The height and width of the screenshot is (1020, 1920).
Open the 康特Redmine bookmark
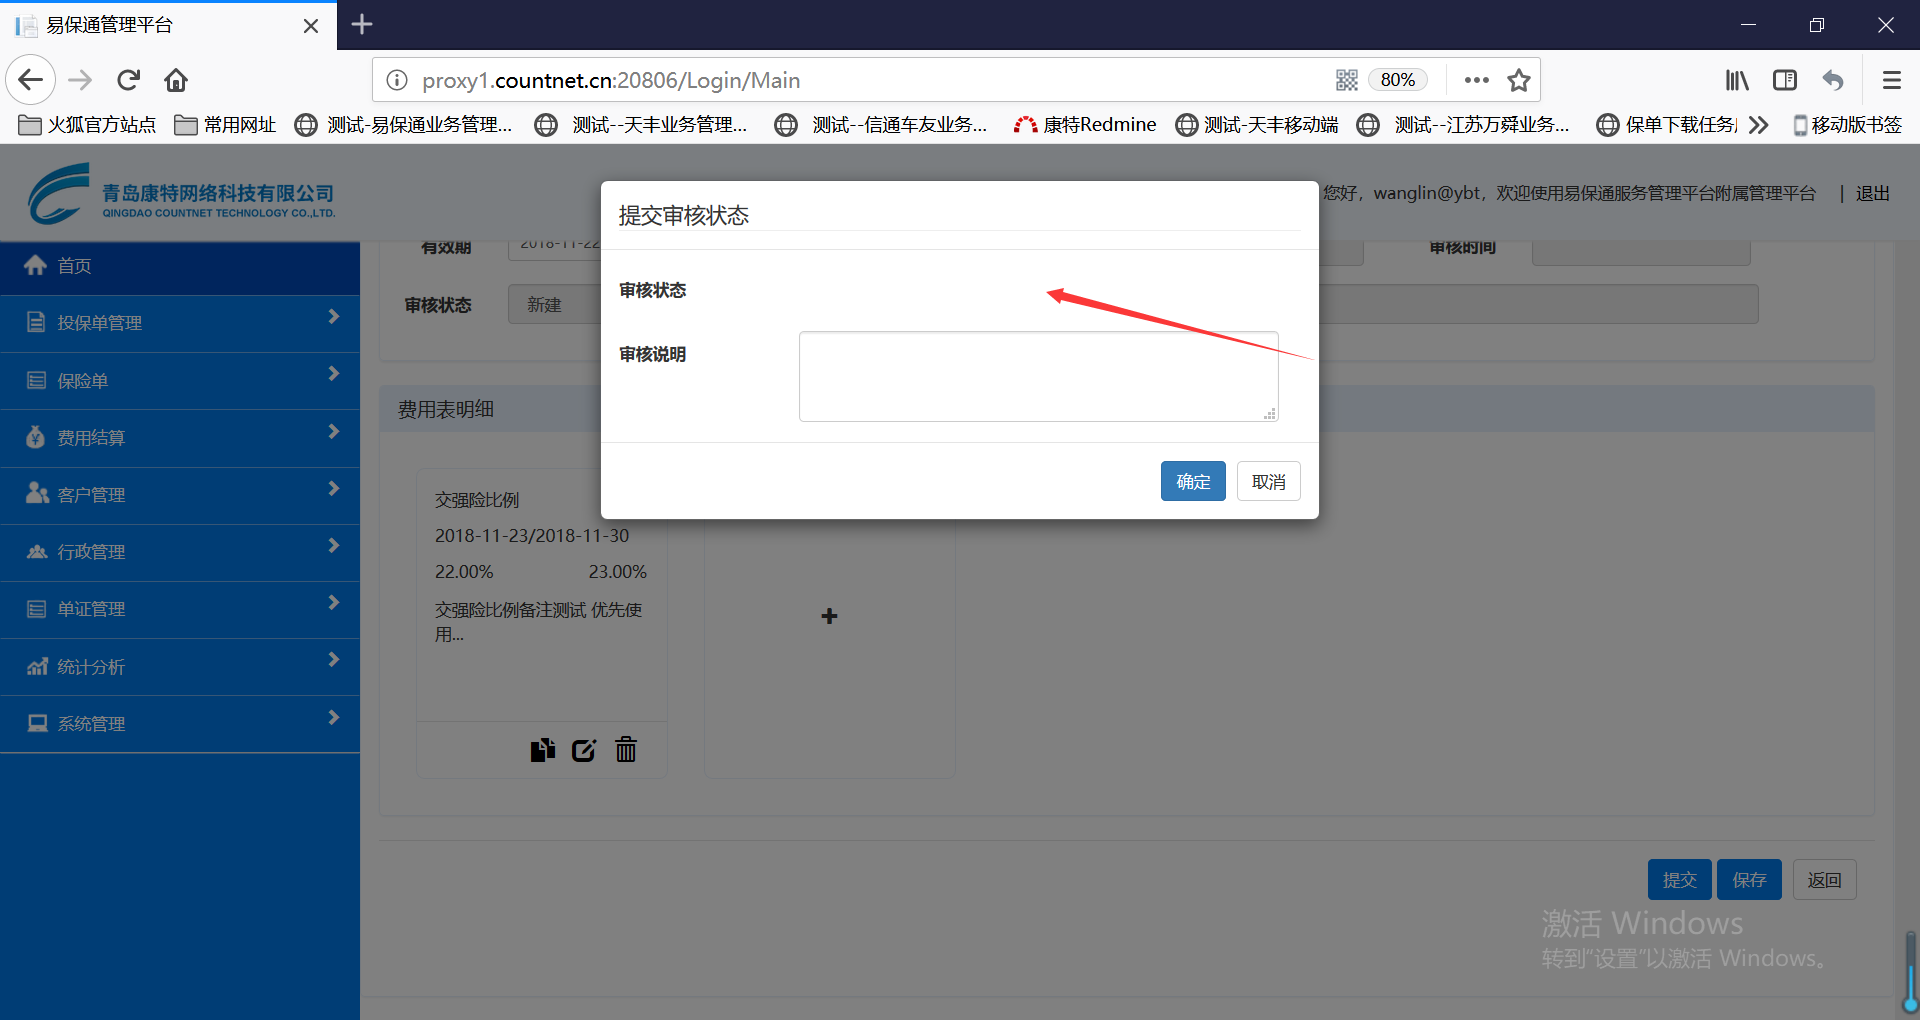[1085, 125]
